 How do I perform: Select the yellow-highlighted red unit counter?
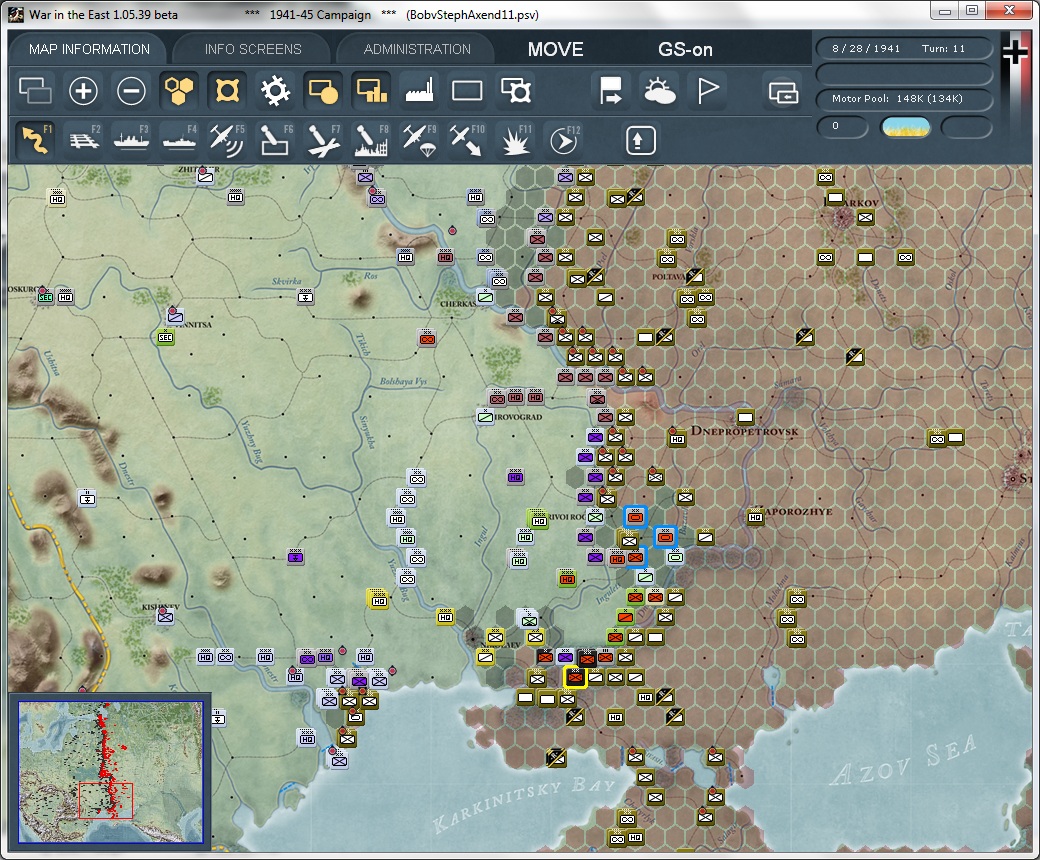[x=575, y=678]
